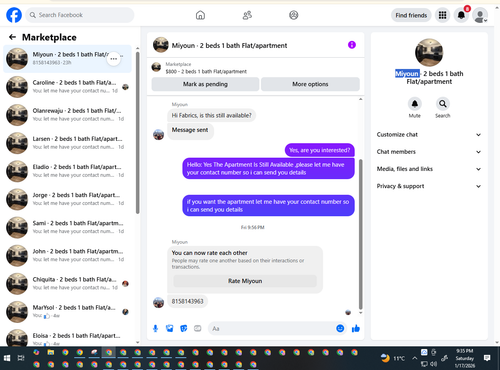Click the chat header listing thumbnail
Screen dimensions: 500x370
(161, 45)
